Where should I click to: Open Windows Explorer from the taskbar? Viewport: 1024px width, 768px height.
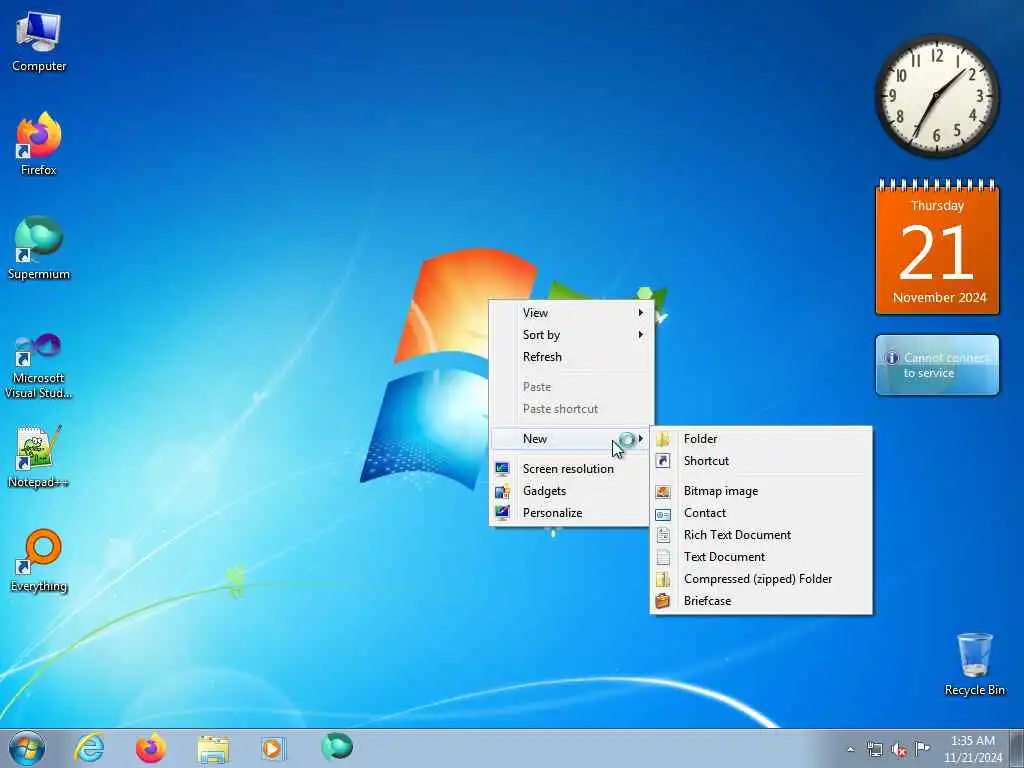pos(213,749)
